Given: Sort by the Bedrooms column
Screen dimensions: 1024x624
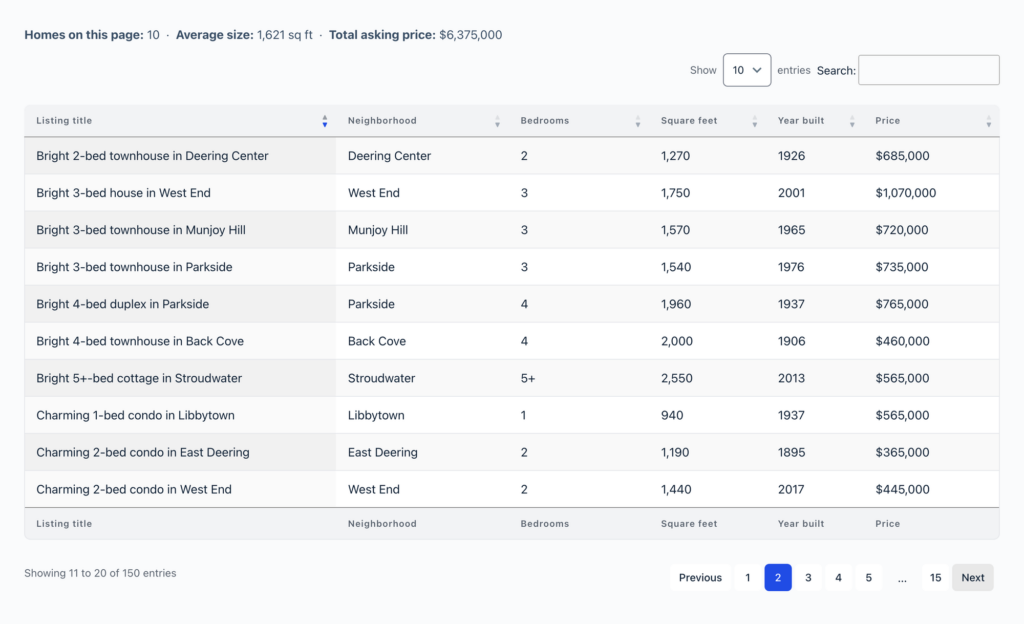Looking at the screenshot, I should tap(579, 121).
